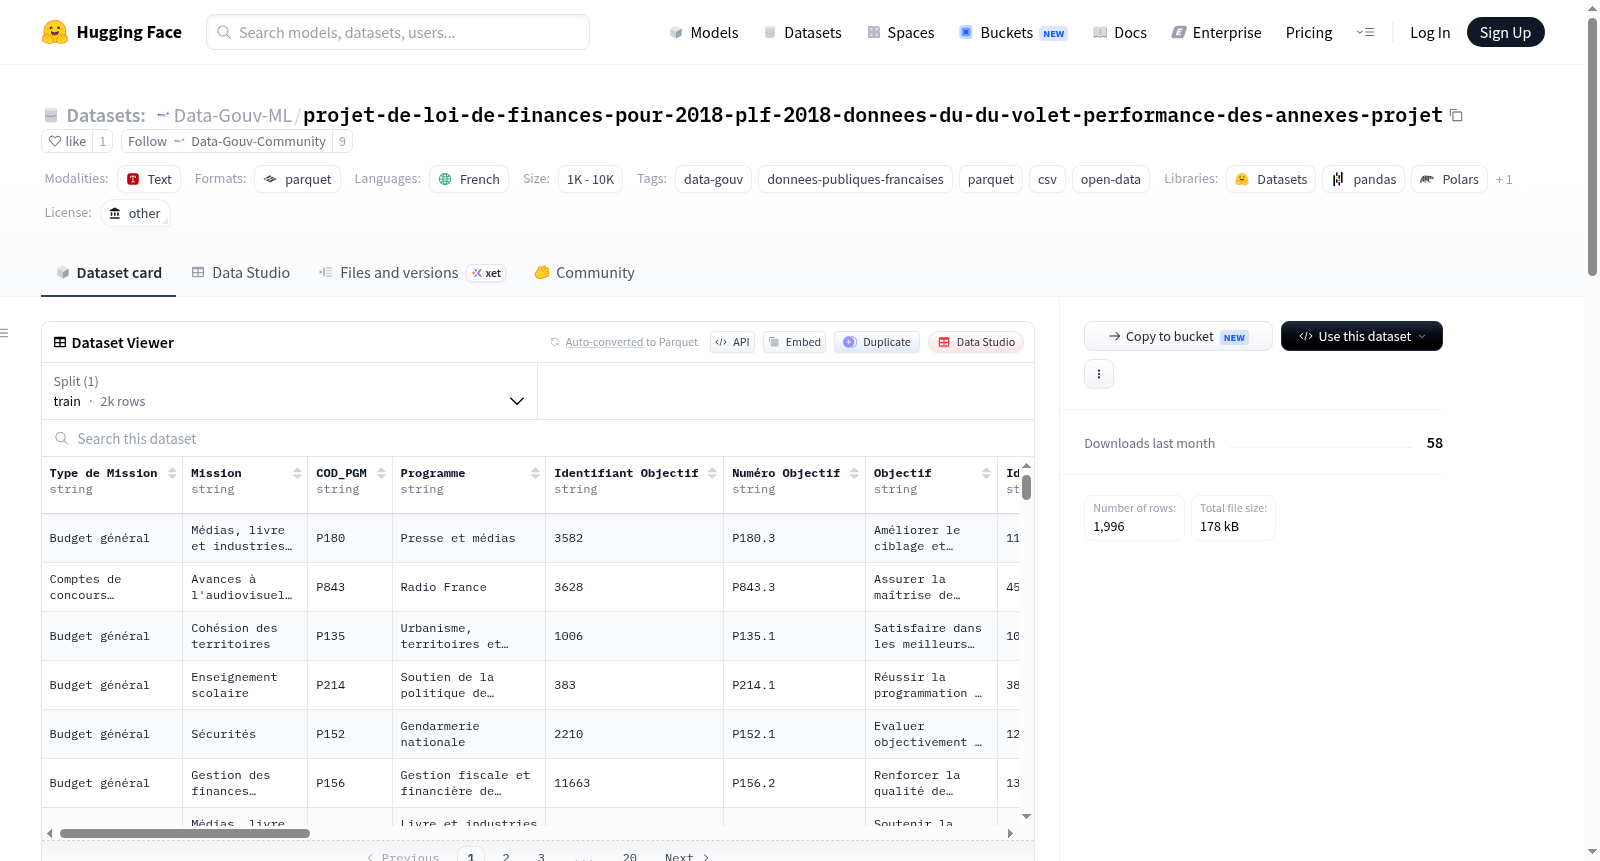Sort the COD_PGM column
The width and height of the screenshot is (1600, 861).
point(381,473)
